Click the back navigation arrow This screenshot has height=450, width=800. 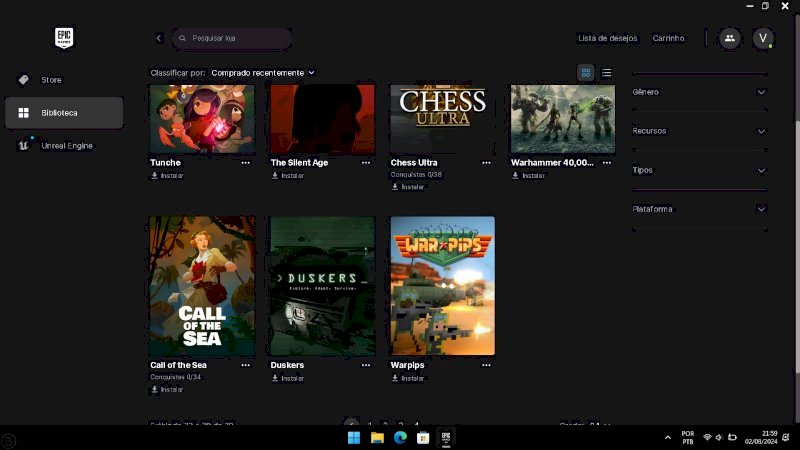pyautogui.click(x=159, y=38)
